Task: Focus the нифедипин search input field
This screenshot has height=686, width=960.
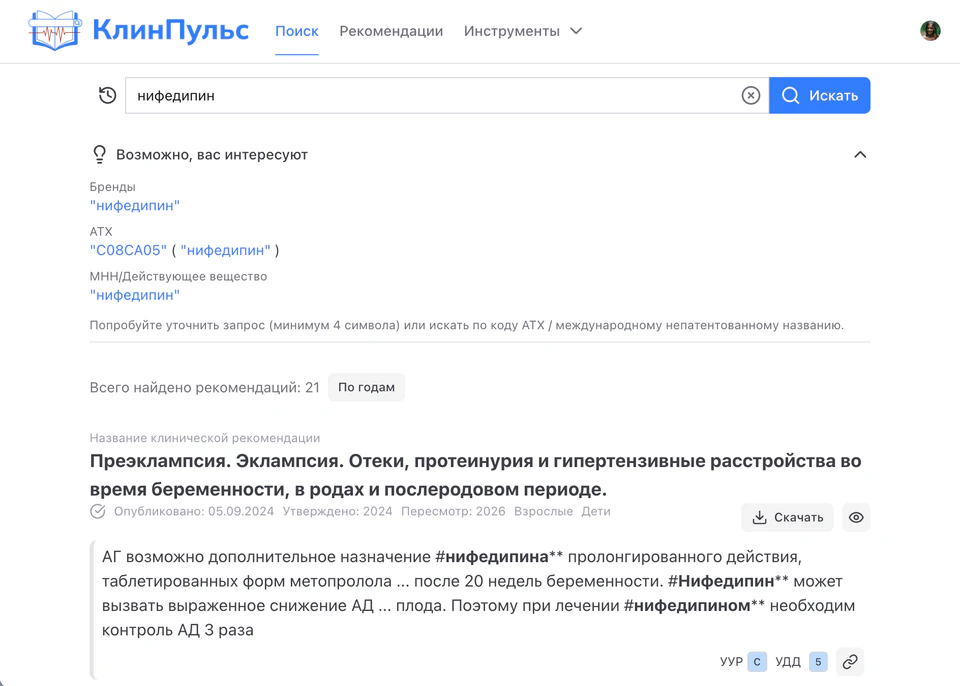Action: point(447,96)
